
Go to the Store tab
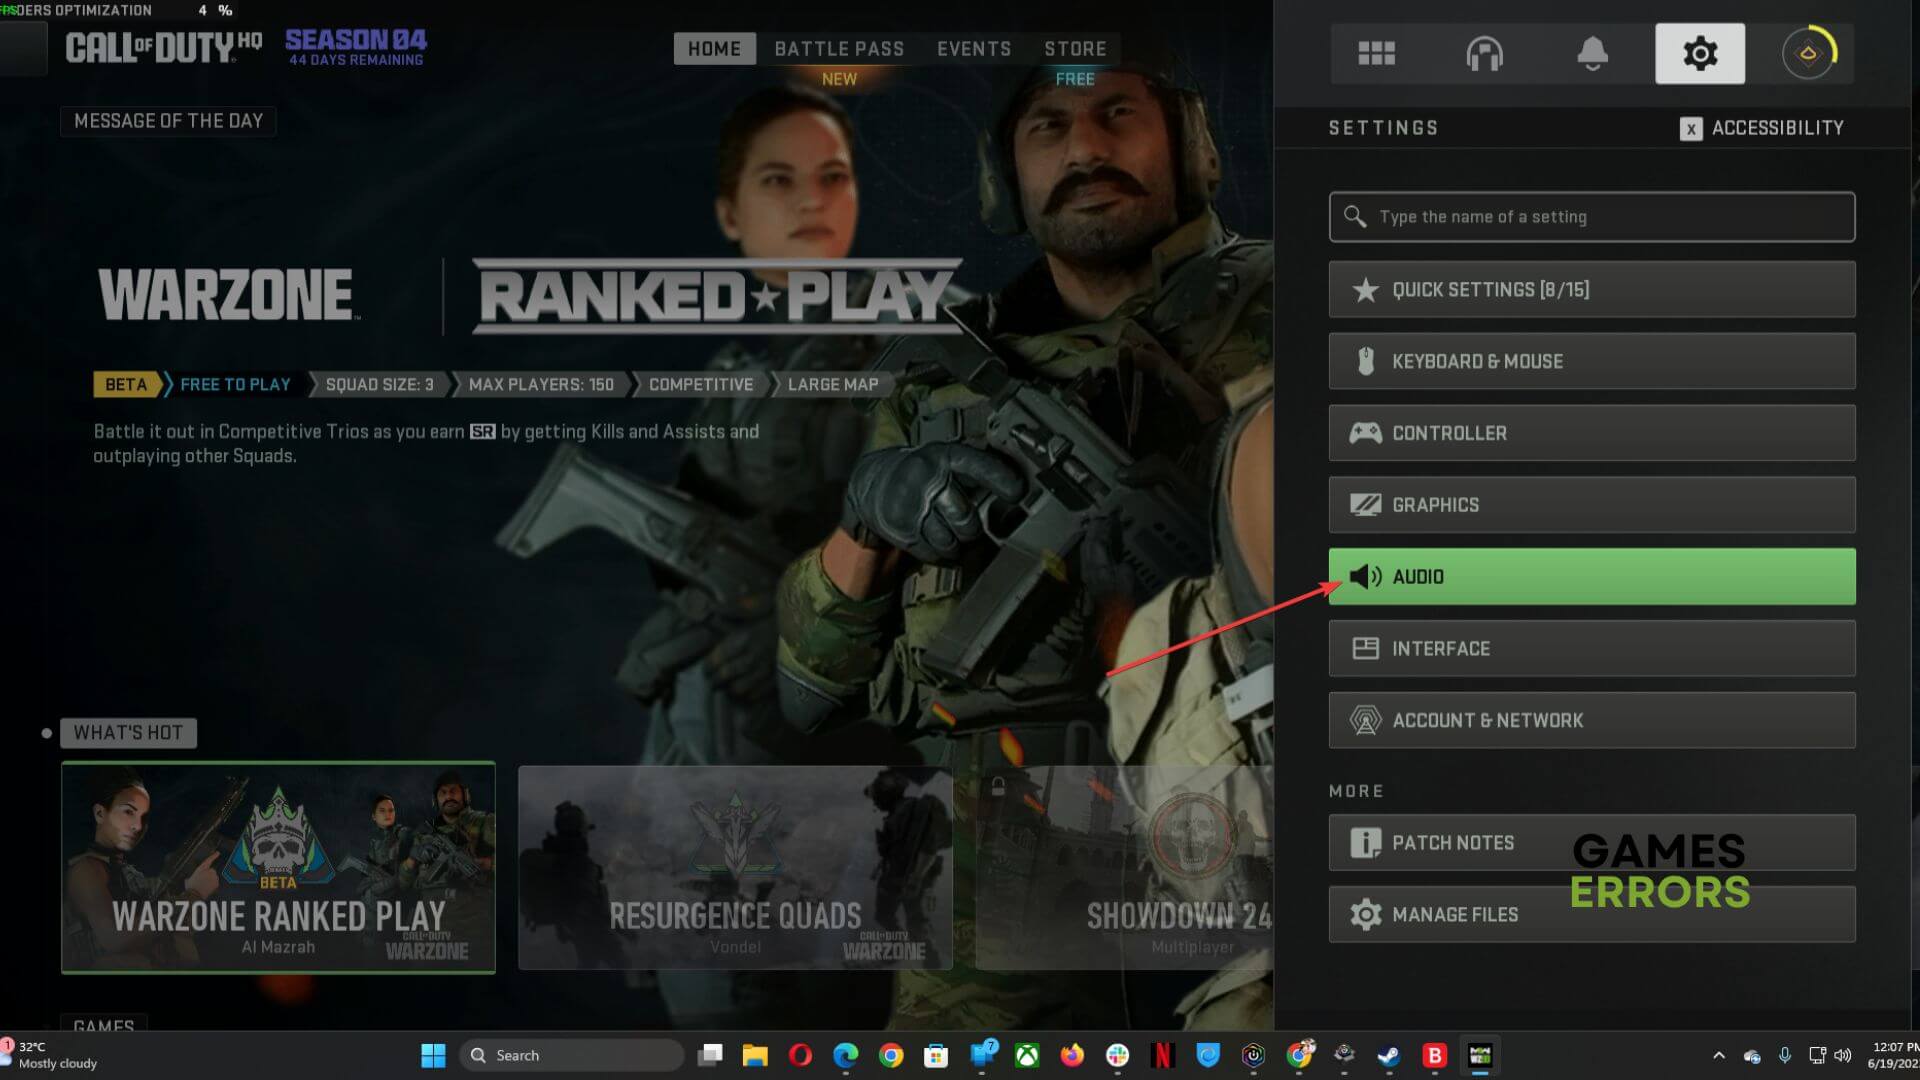point(1075,49)
